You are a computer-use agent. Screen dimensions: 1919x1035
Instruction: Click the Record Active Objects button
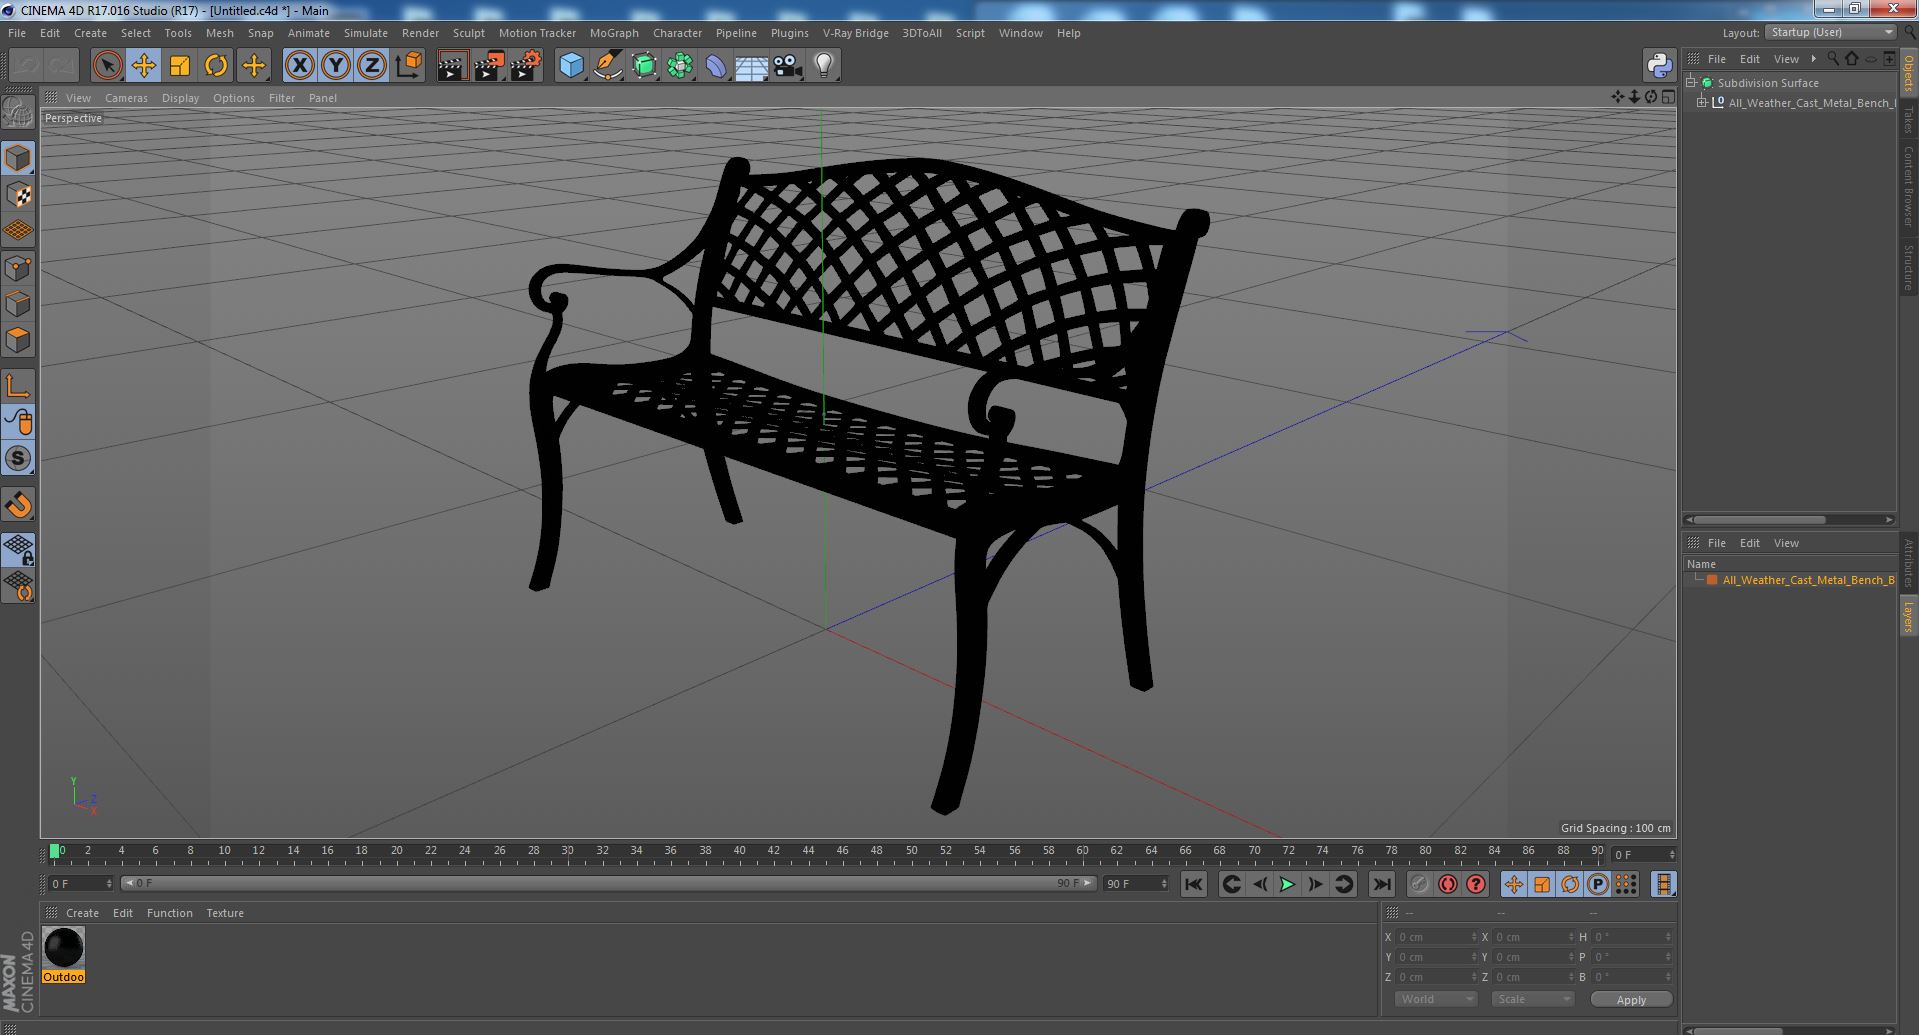tap(1420, 884)
